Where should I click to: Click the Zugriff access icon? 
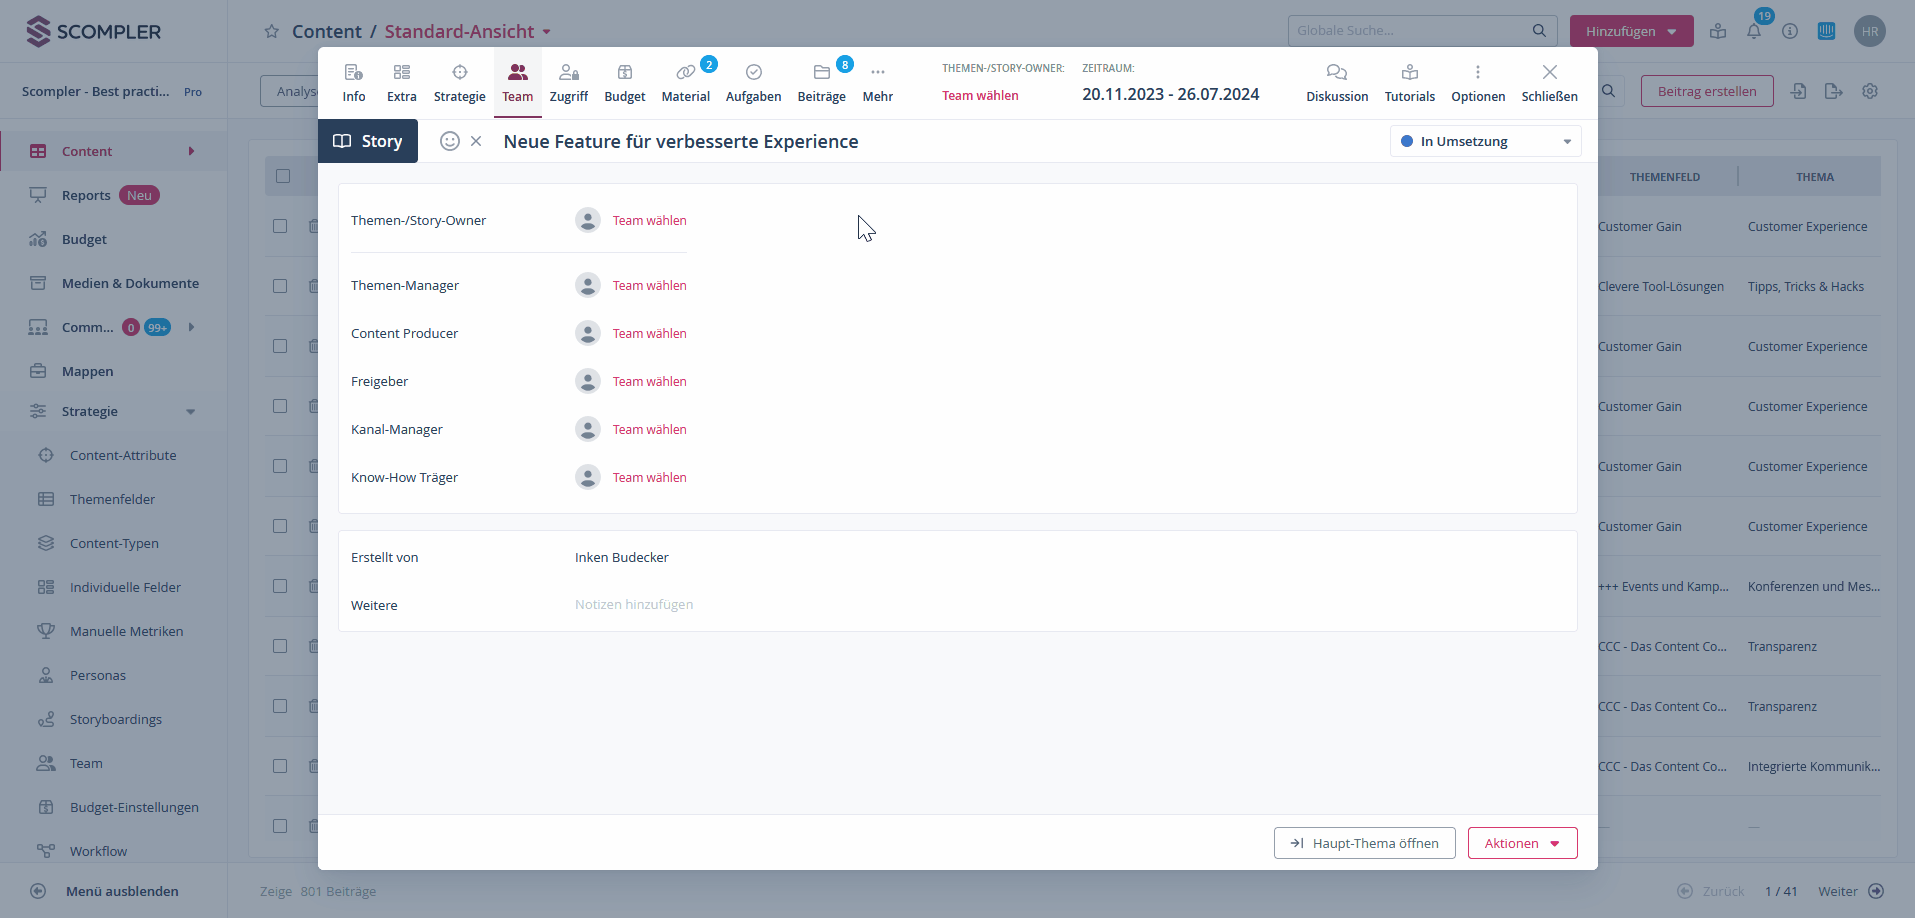click(x=568, y=82)
